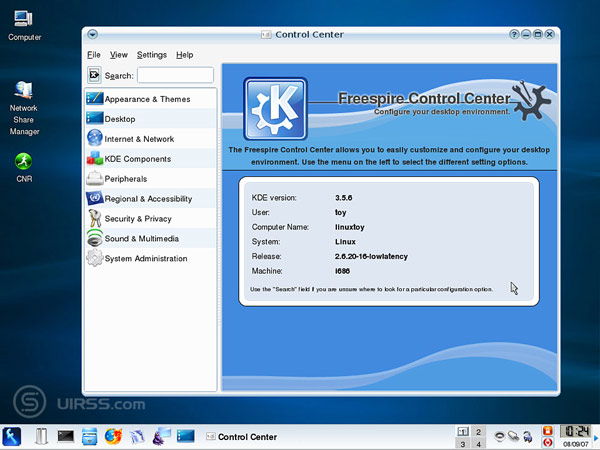Screen dimensions: 600x450
Task: Open the File menu
Action: [x=94, y=55]
